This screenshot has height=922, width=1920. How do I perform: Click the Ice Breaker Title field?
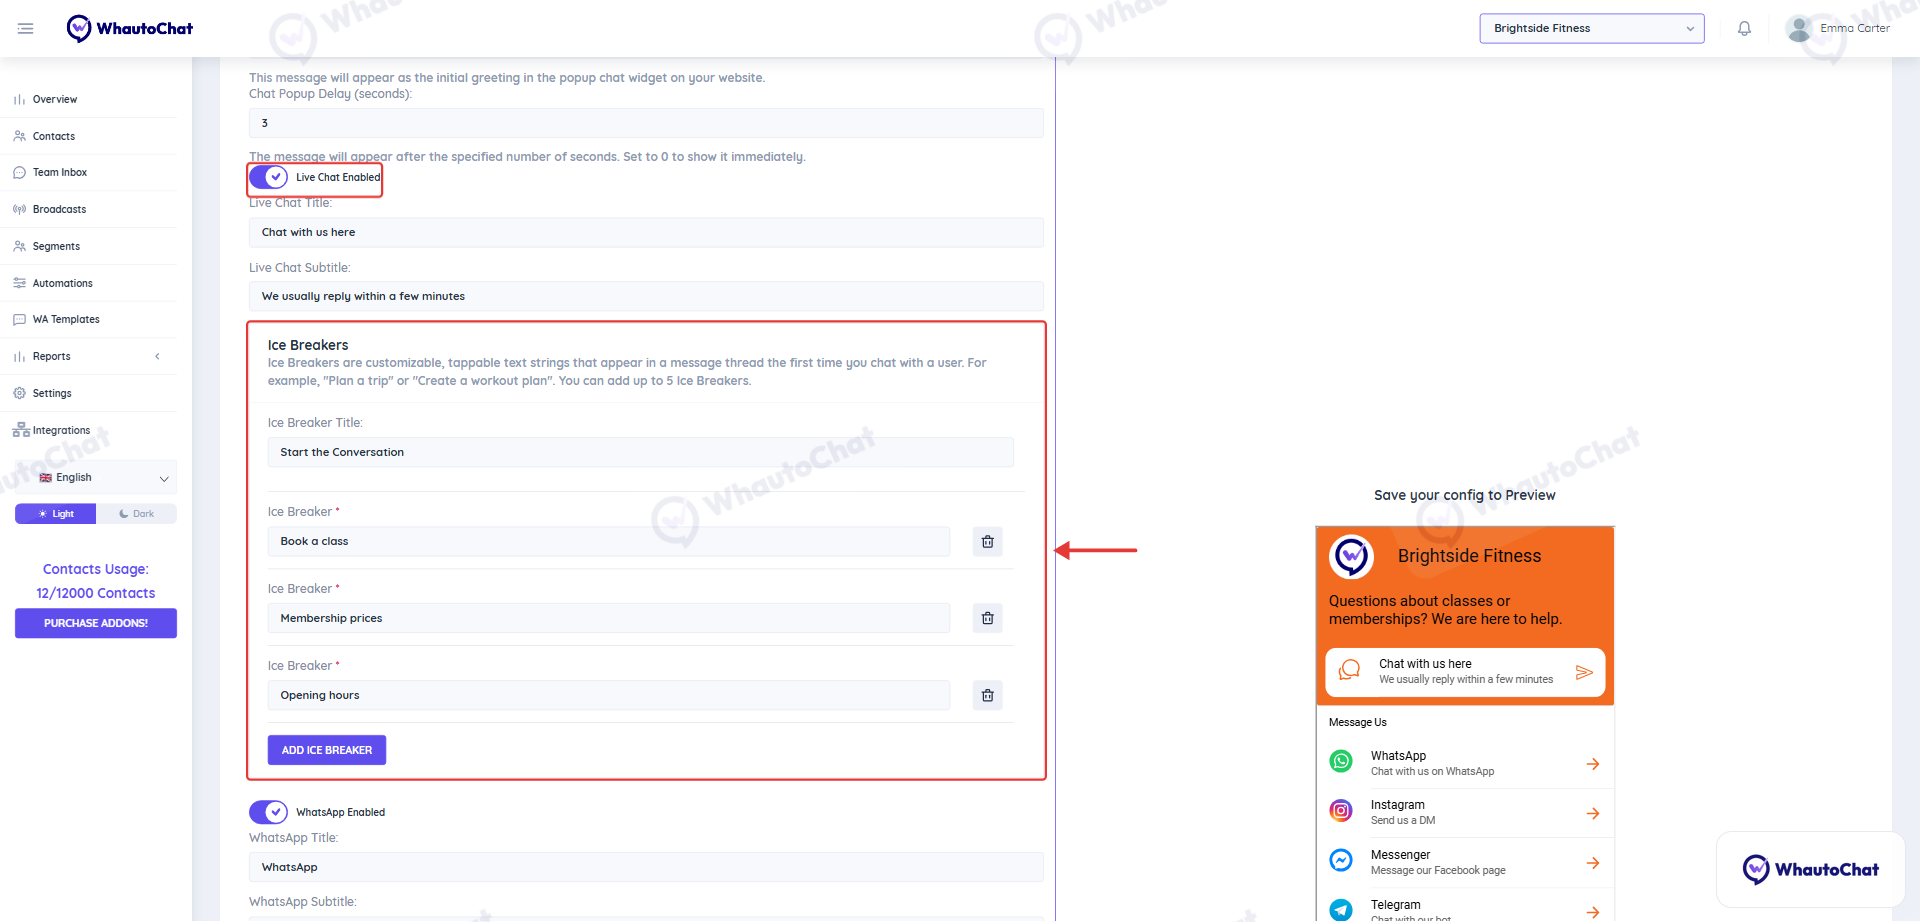640,452
